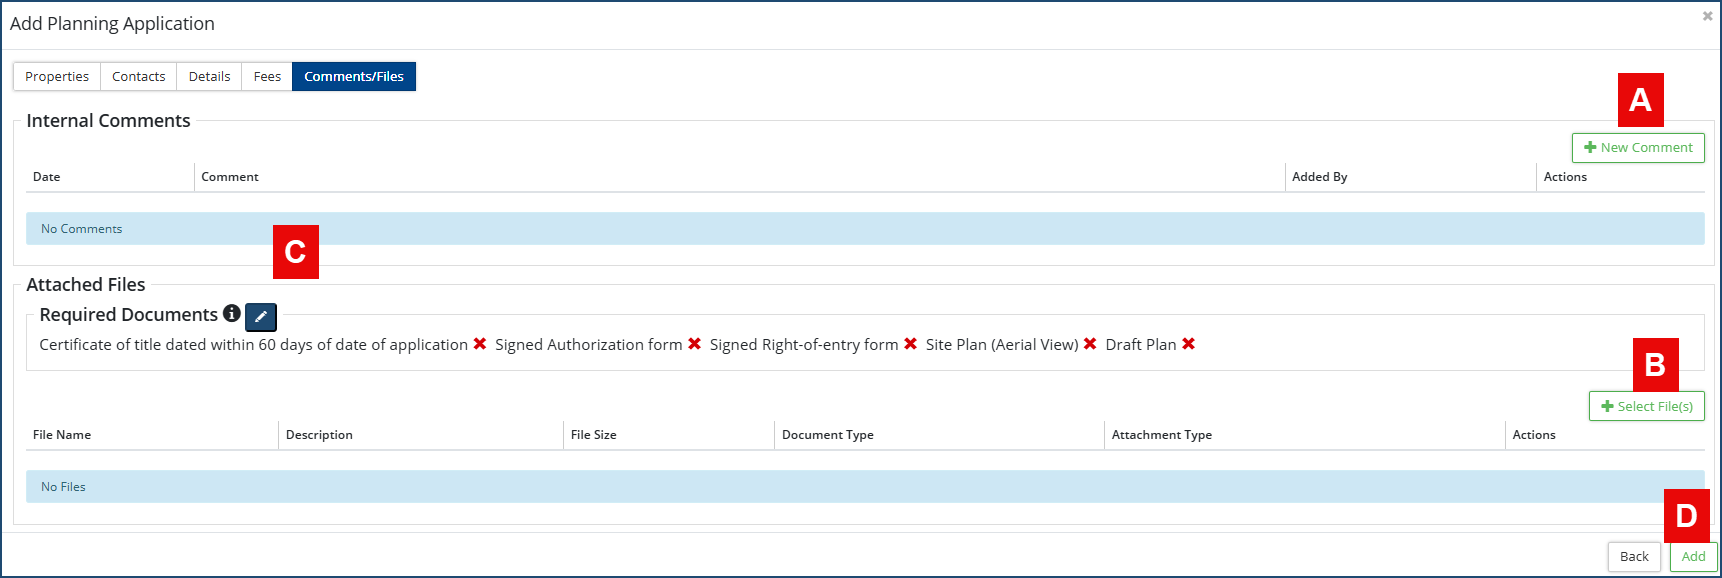Select the Fees tab

267,77
